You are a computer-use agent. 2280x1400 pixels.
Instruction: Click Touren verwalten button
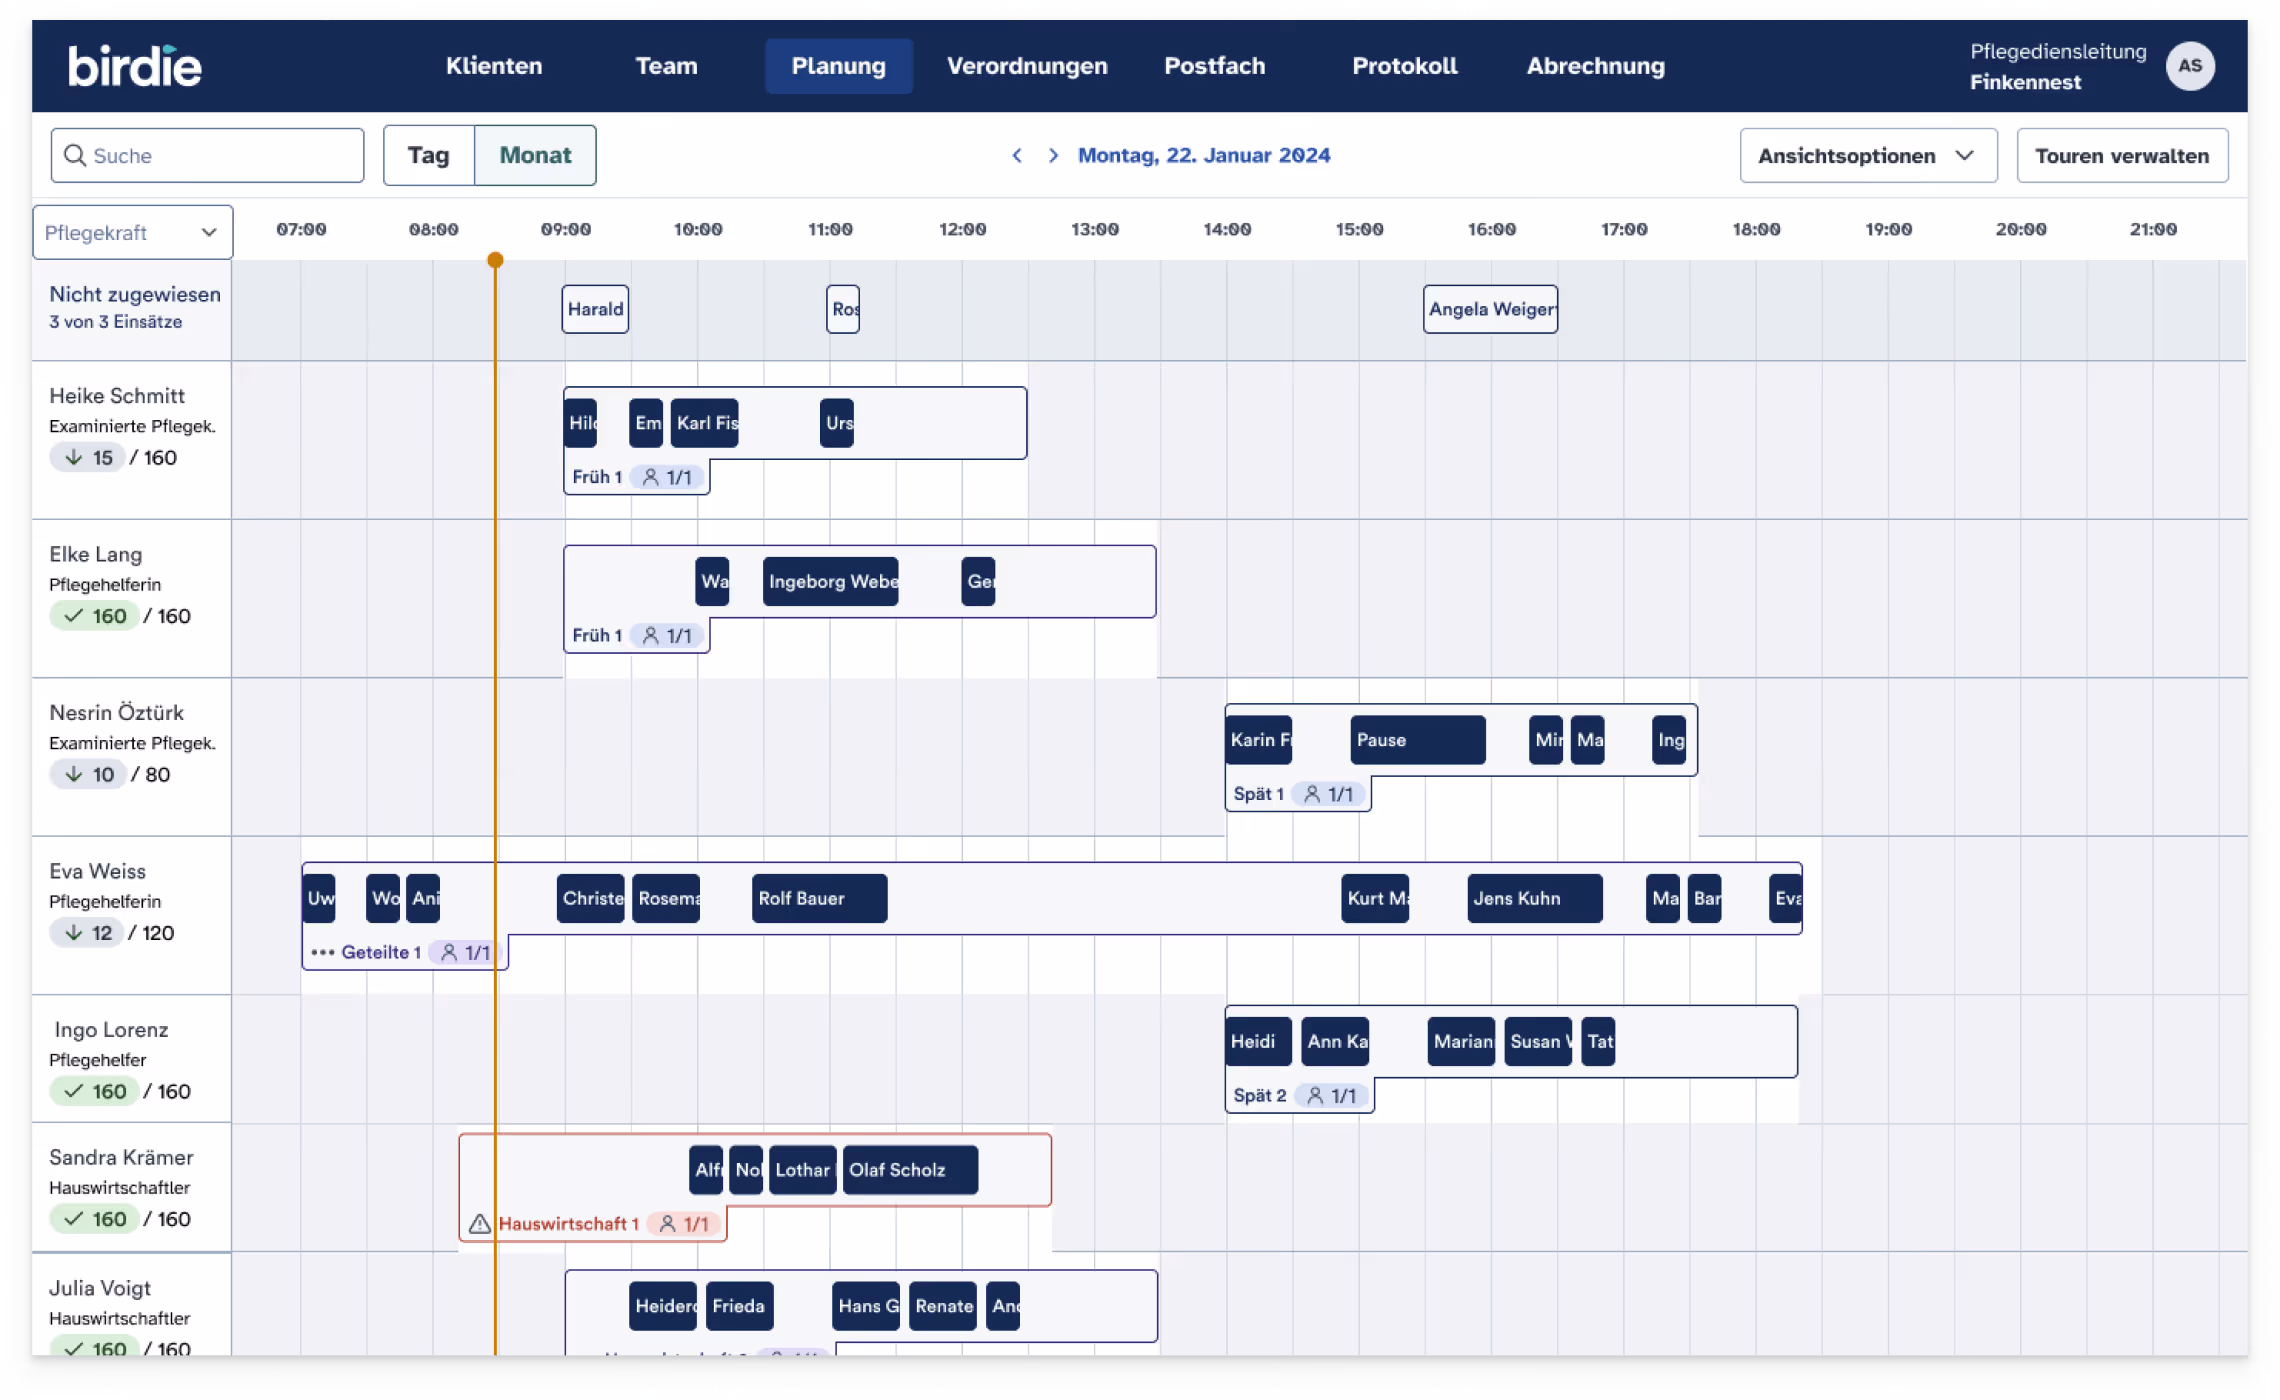click(x=2121, y=155)
